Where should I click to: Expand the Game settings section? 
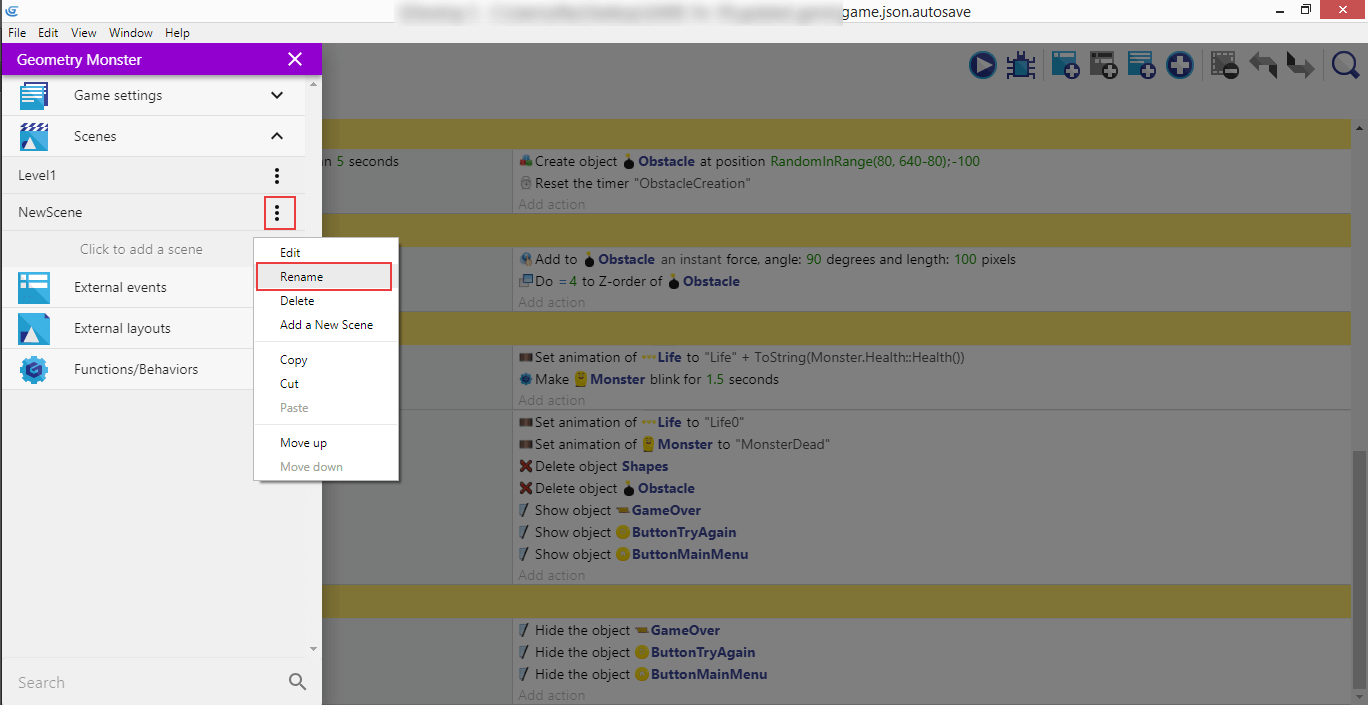click(277, 96)
